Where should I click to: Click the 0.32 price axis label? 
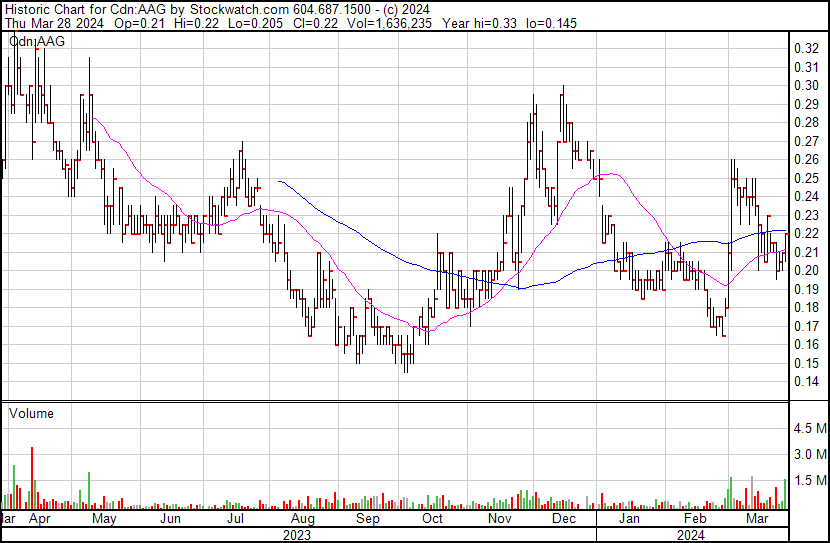pos(805,48)
